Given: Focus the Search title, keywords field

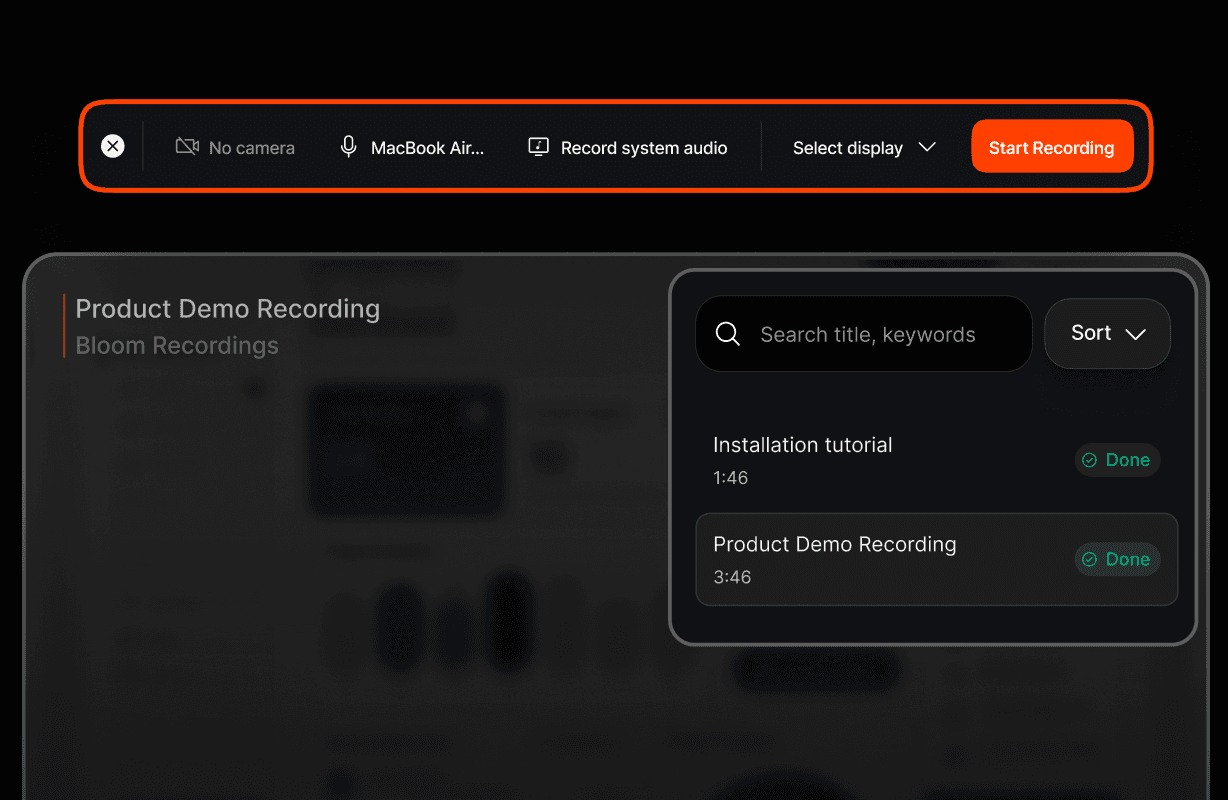Looking at the screenshot, I should coord(864,334).
